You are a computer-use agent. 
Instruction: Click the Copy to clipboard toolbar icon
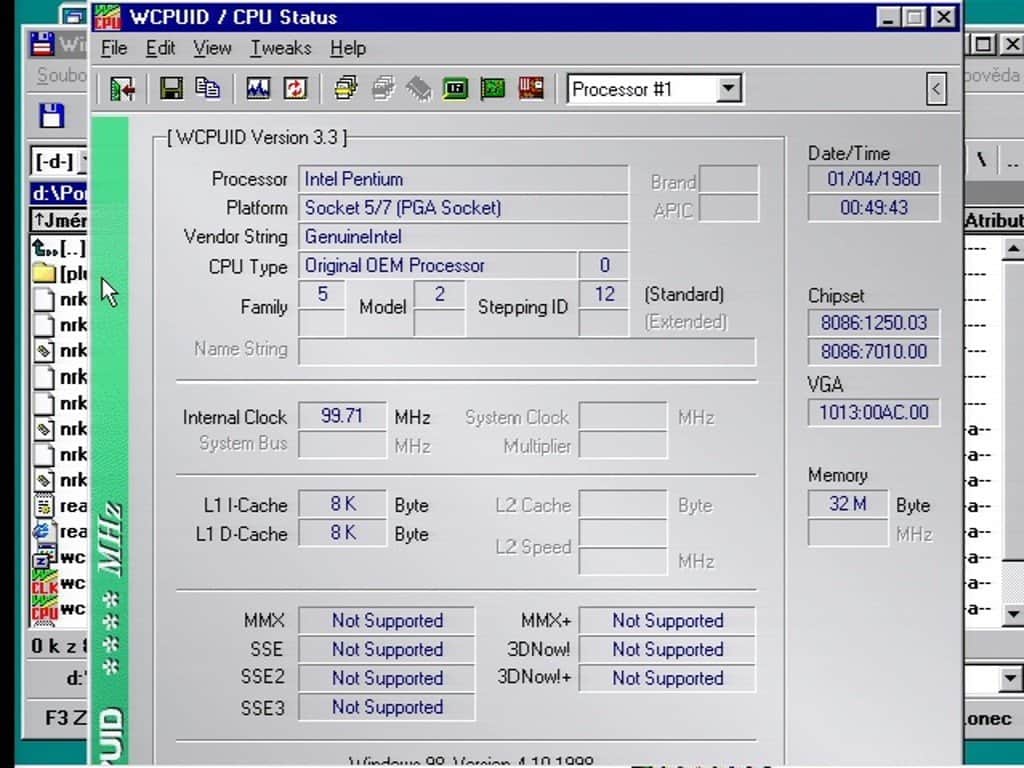[x=208, y=89]
